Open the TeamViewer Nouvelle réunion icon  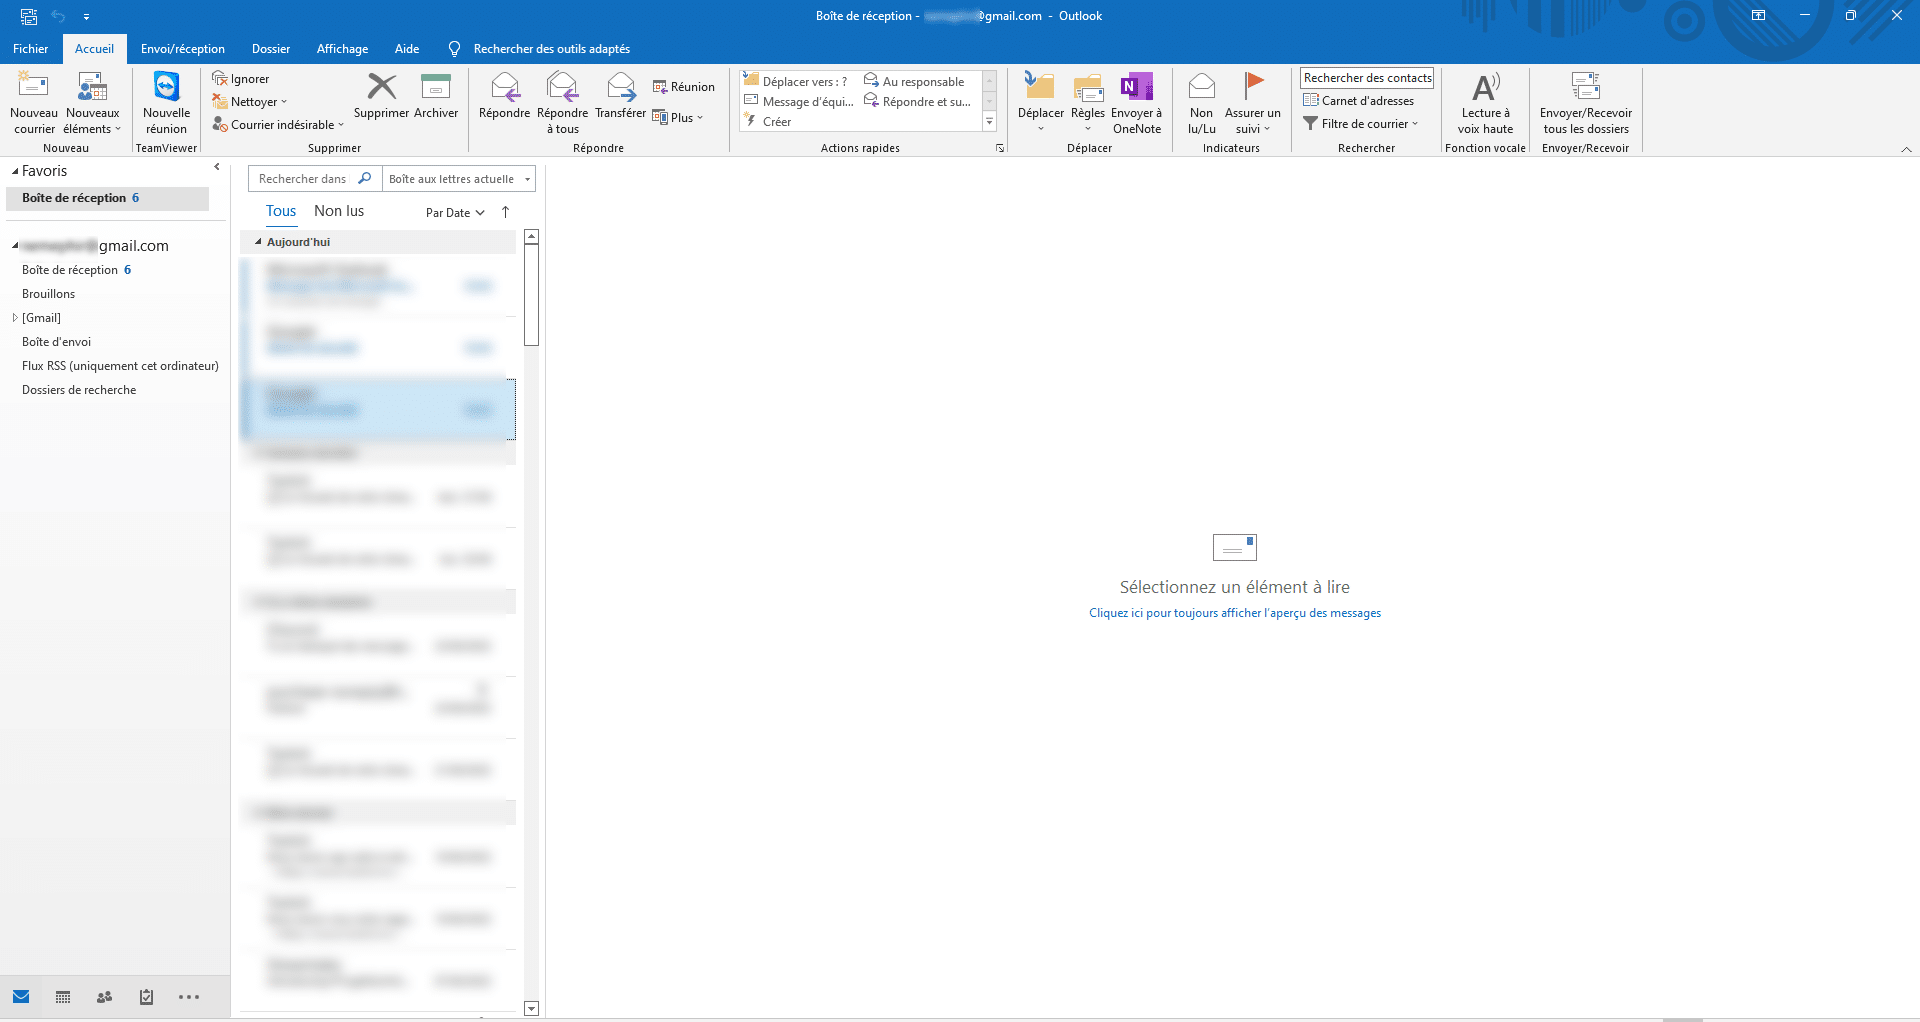166,88
